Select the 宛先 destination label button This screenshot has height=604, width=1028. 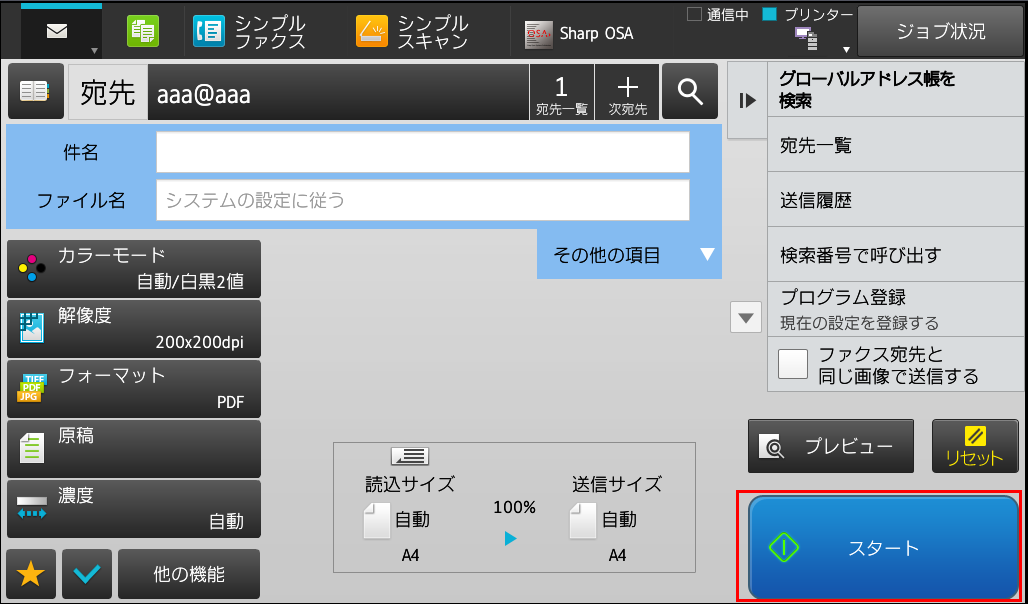tap(108, 92)
